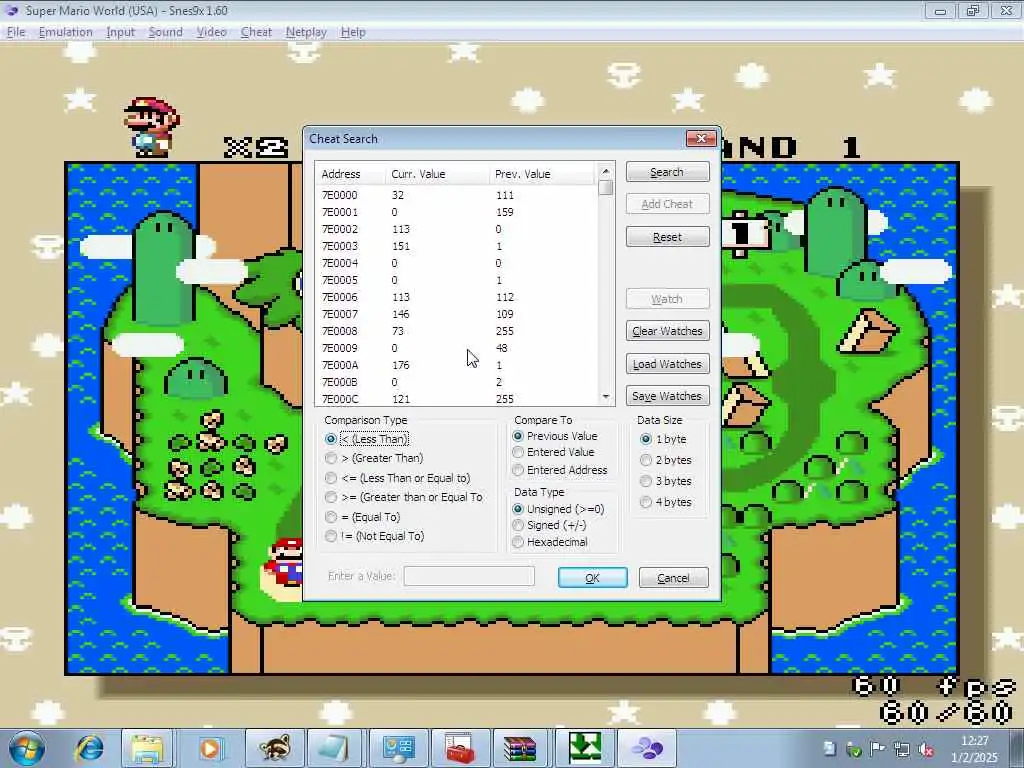Image resolution: width=1024 pixels, height=768 pixels.
Task: Select Less Than comparison type
Action: (367, 440)
